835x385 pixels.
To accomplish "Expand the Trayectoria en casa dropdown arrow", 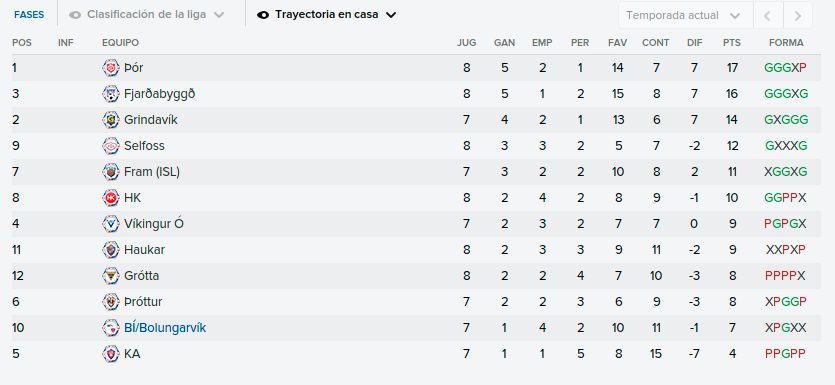I will [391, 15].
